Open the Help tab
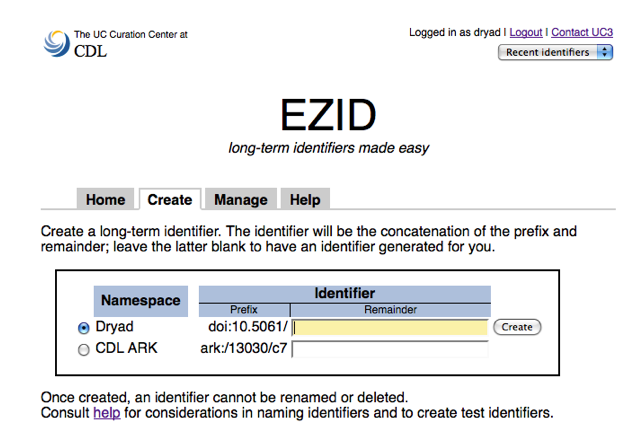This screenshot has height=438, width=638. pos(305,199)
